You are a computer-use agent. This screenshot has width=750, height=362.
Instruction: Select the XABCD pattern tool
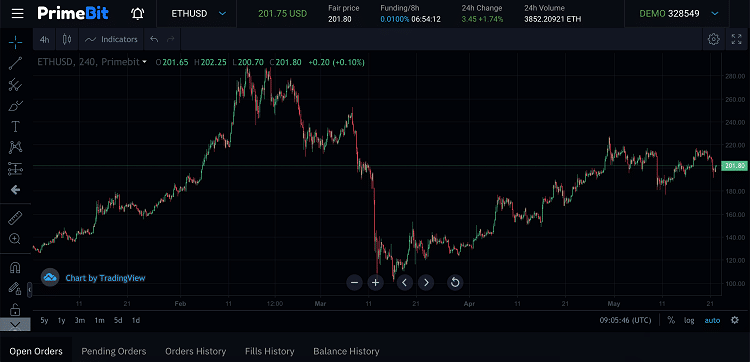click(x=15, y=147)
